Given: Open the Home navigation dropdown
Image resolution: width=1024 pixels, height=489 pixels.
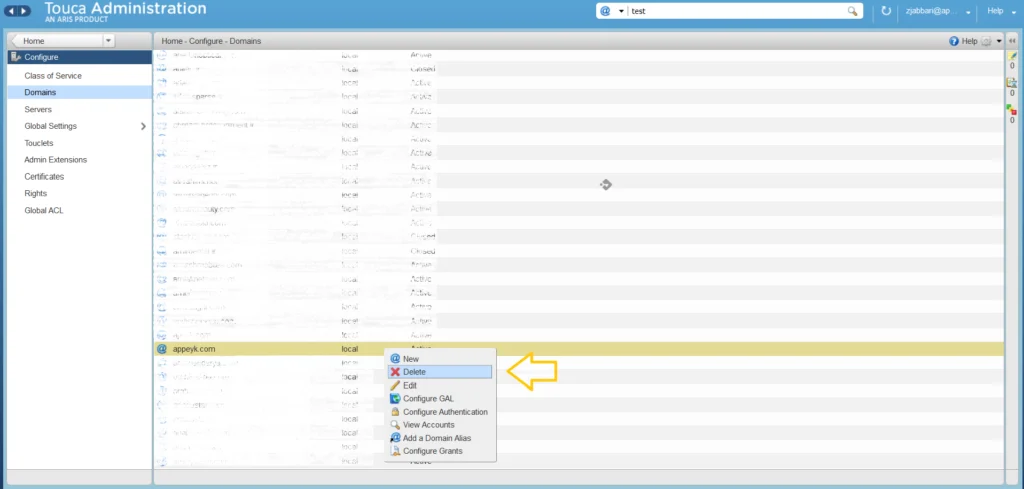Looking at the screenshot, I should (x=108, y=40).
